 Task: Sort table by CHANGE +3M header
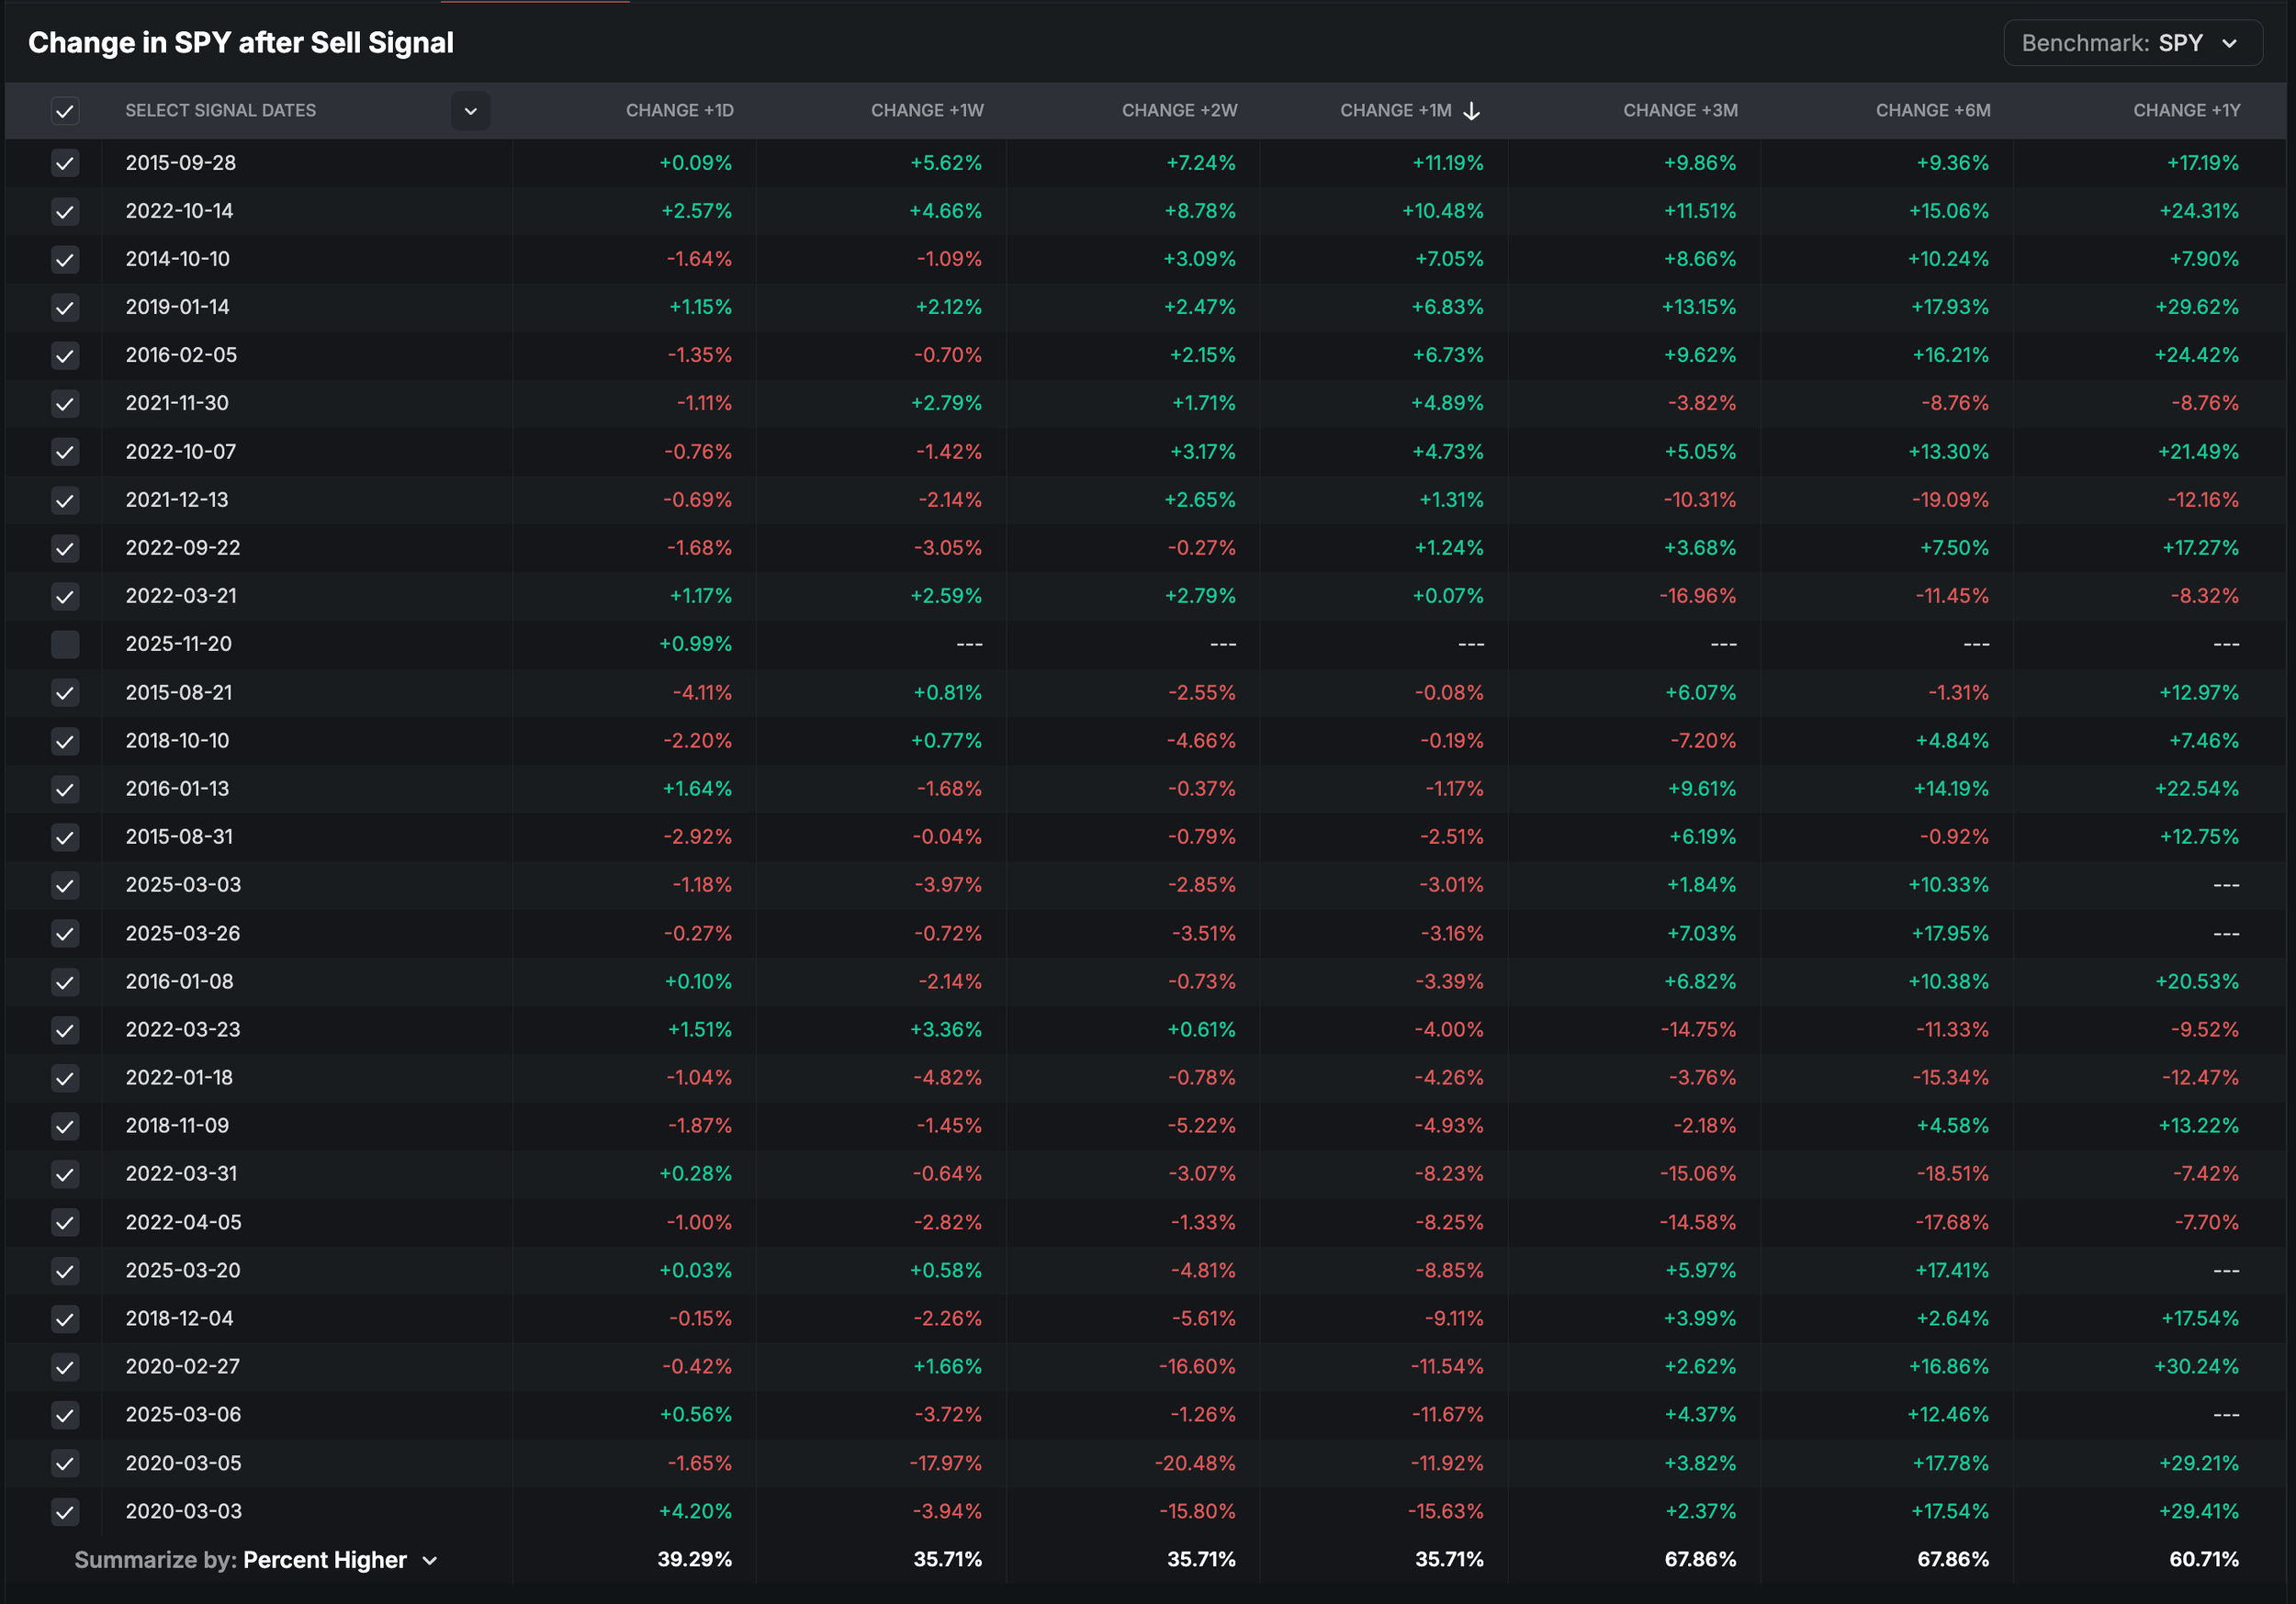1679,111
